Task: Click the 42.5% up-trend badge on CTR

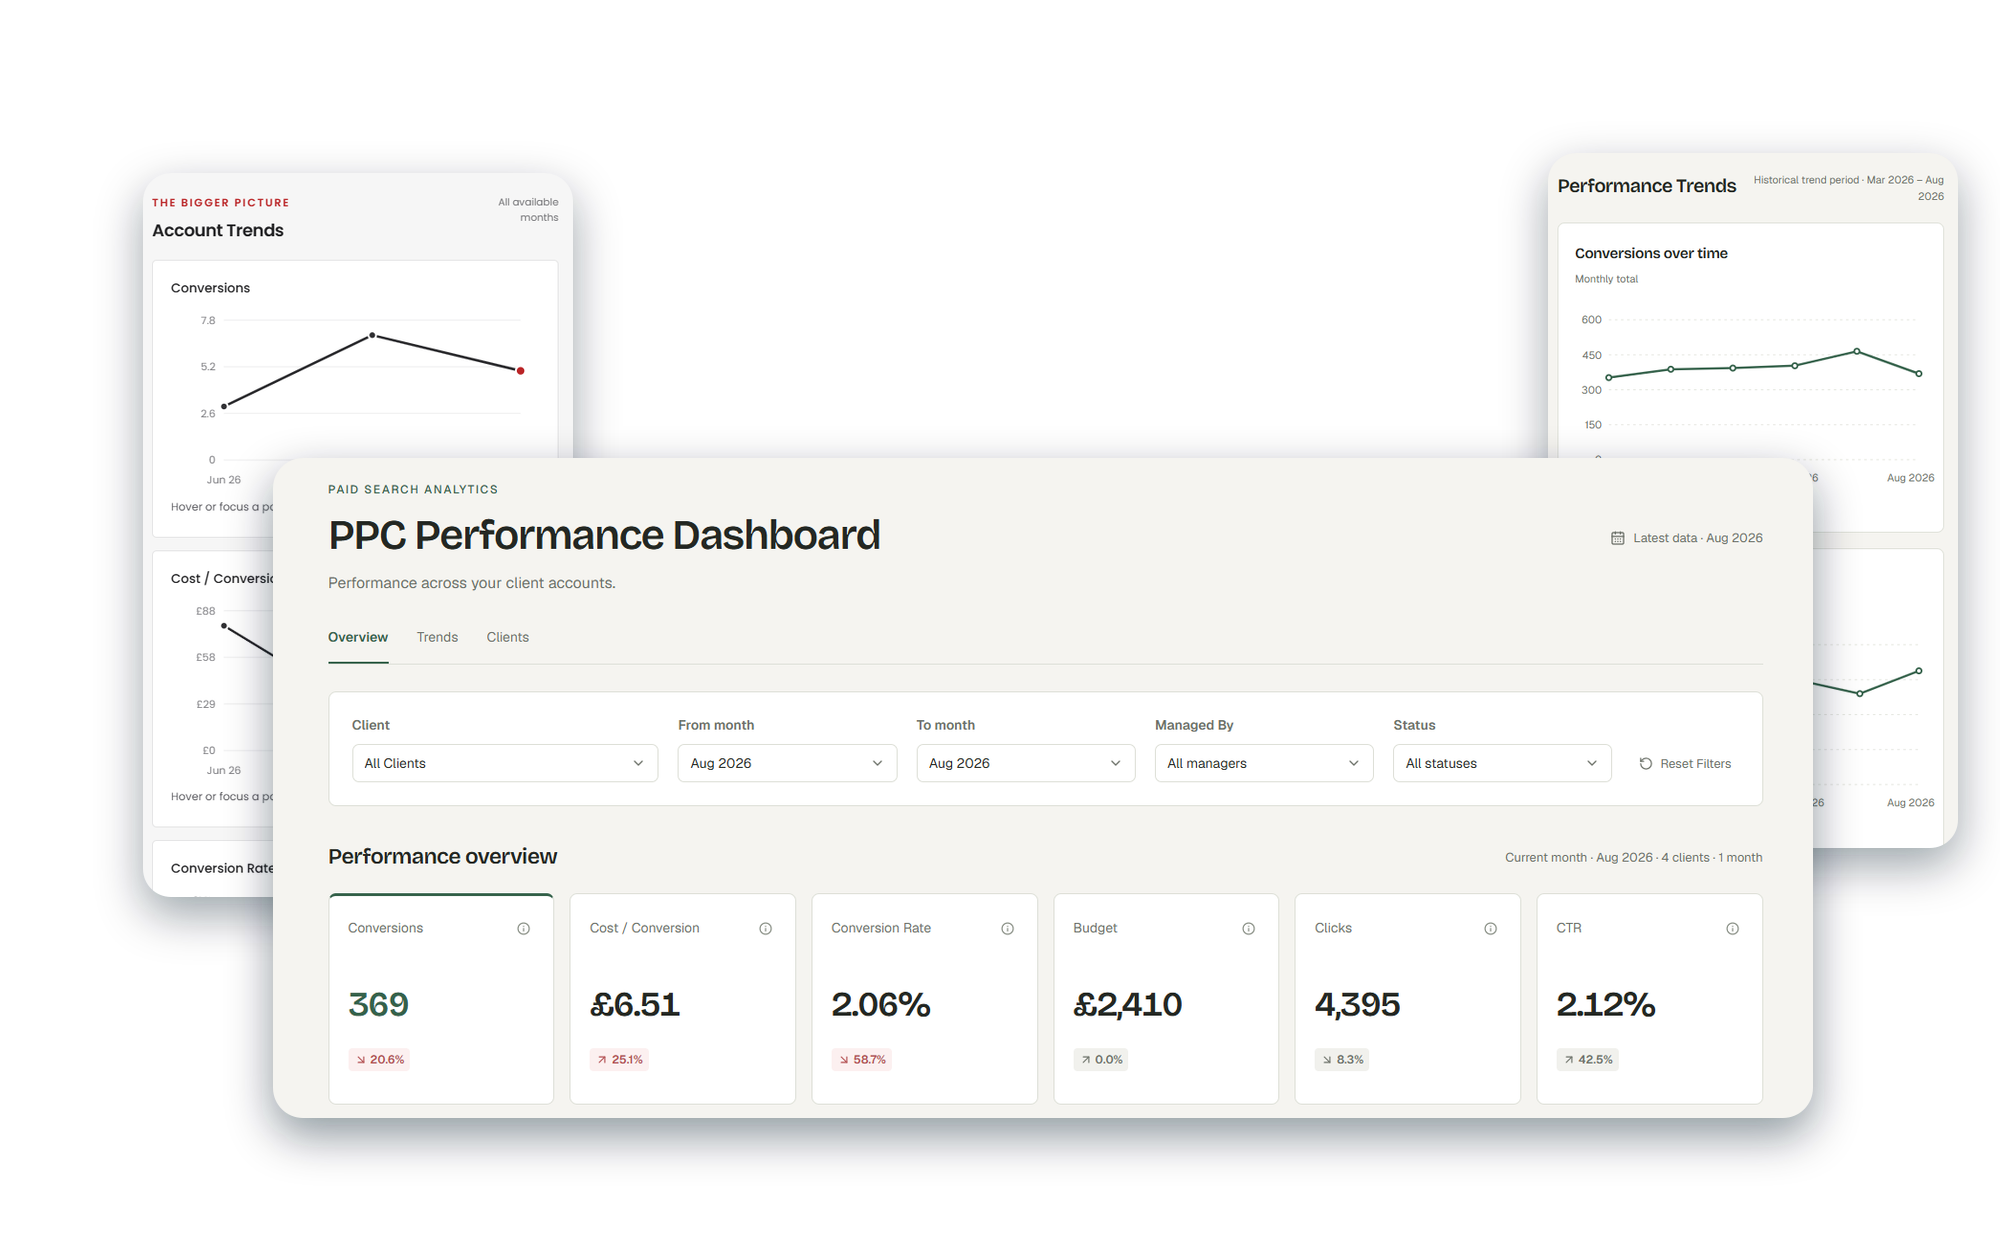Action: (1587, 1059)
